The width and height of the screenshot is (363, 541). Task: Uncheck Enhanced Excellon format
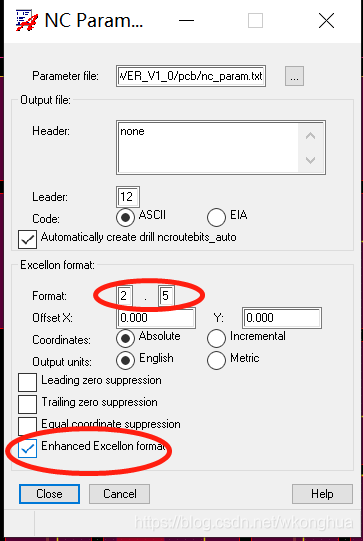(27, 448)
